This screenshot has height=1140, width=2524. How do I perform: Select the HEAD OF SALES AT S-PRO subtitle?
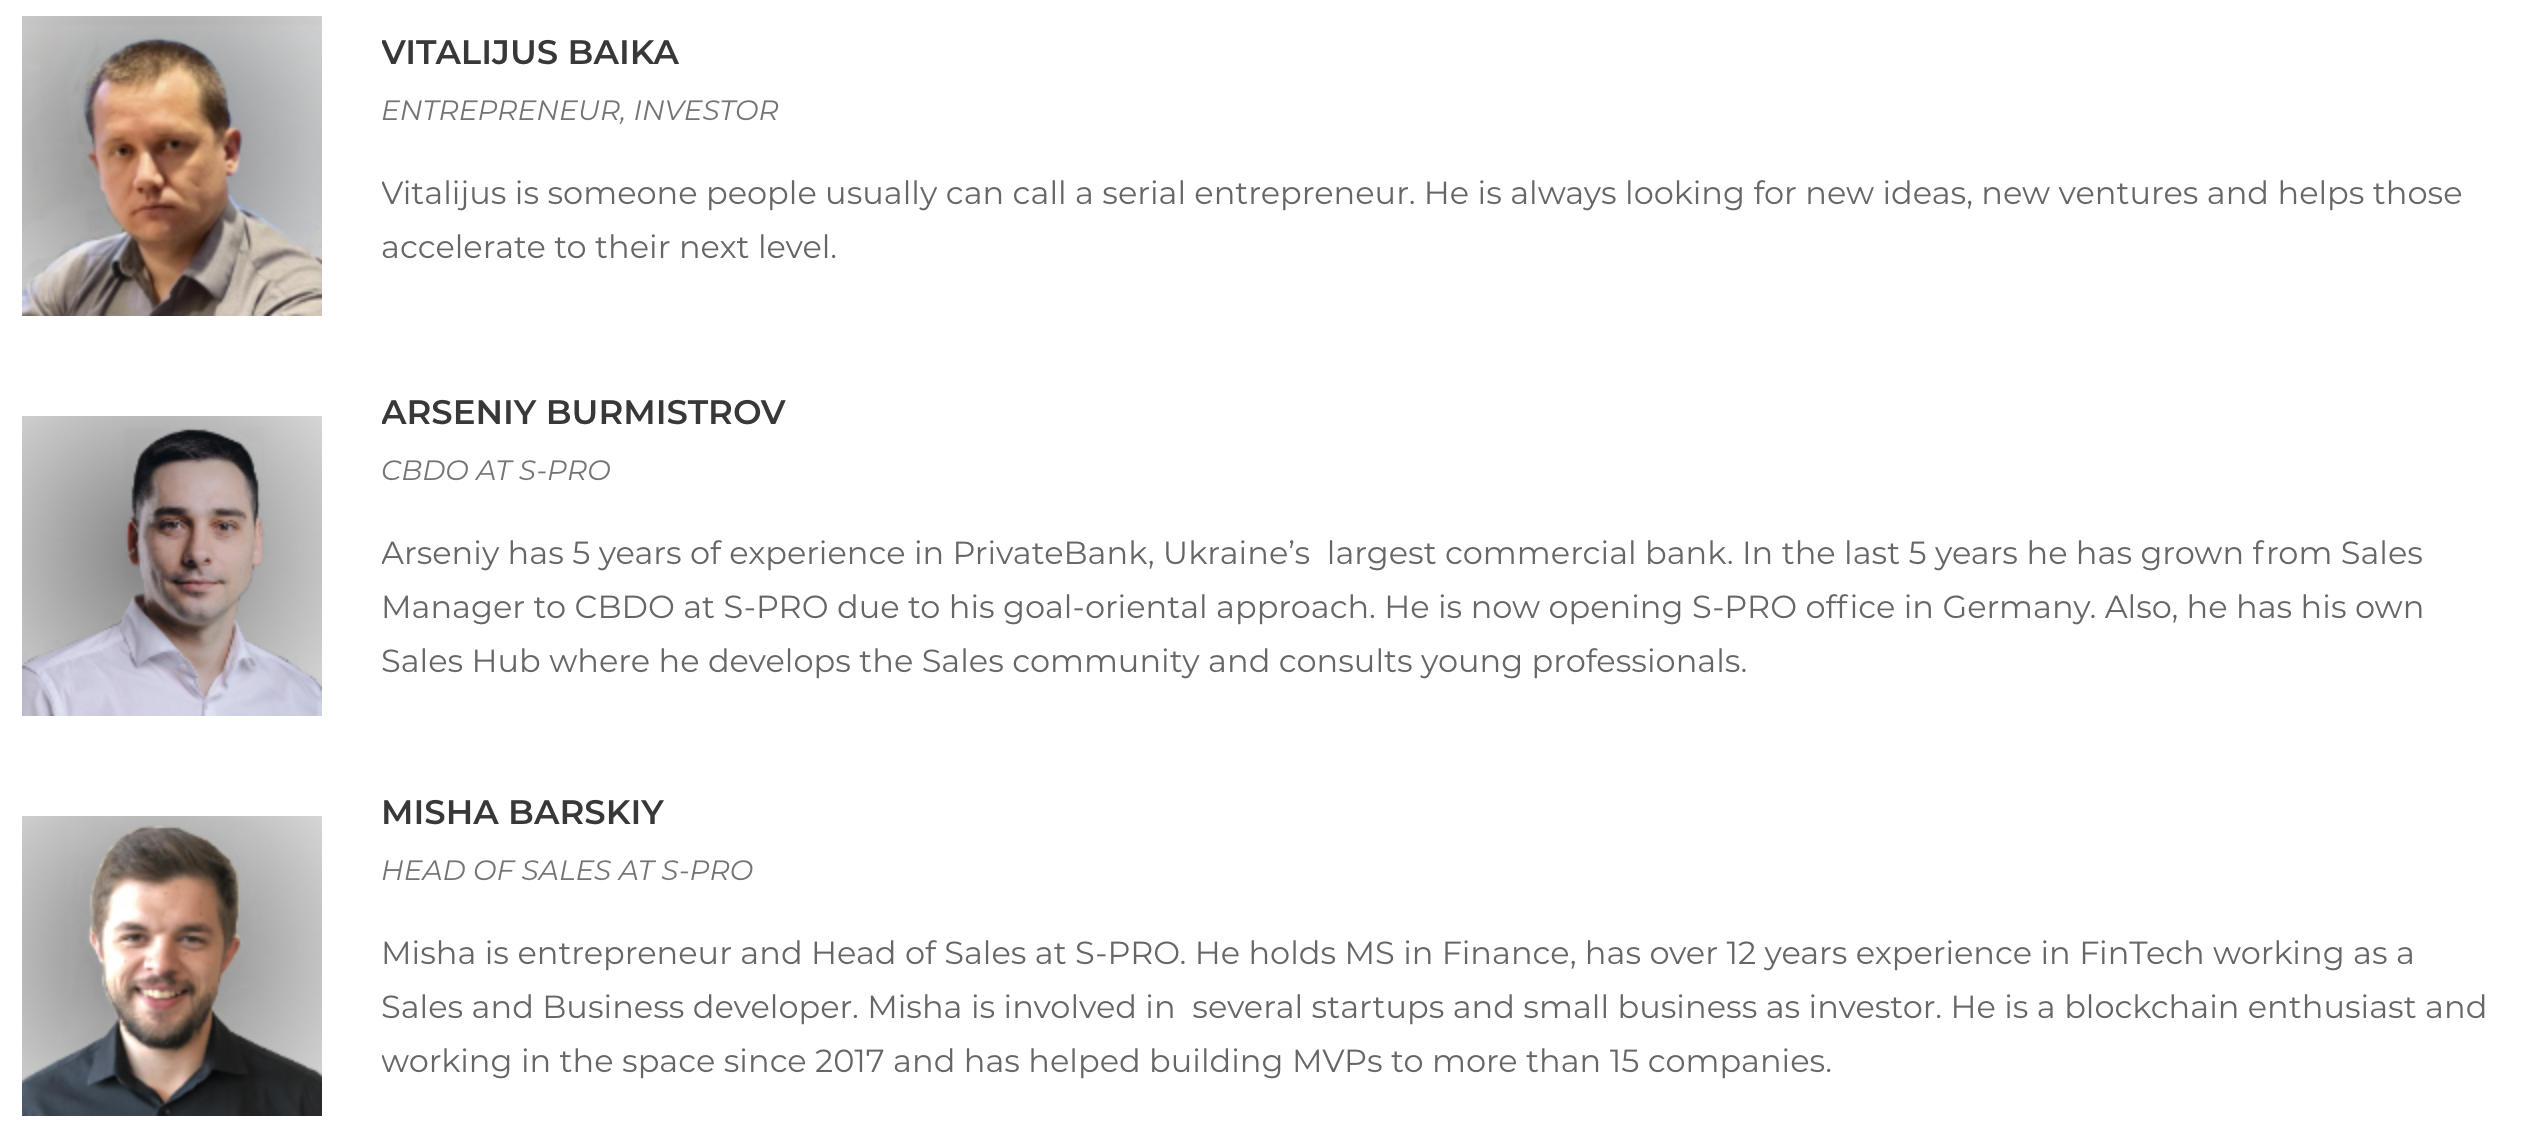[x=567, y=870]
